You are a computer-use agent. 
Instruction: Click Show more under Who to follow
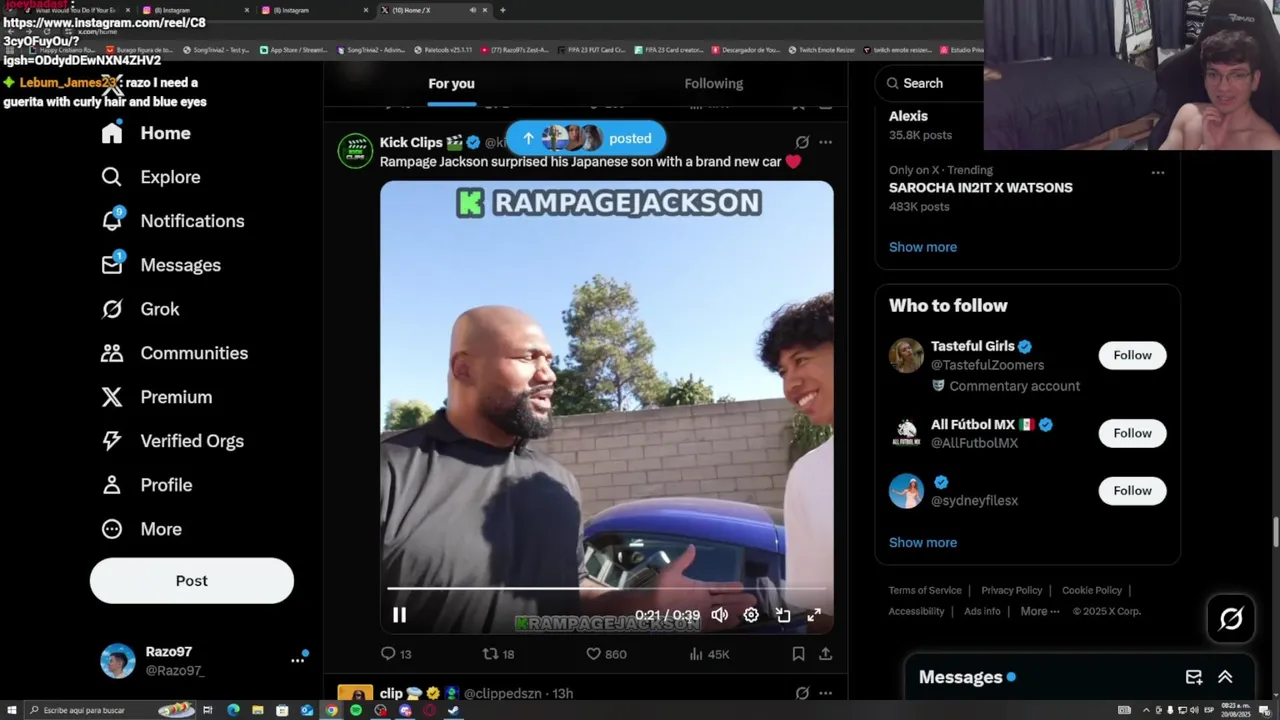point(923,543)
